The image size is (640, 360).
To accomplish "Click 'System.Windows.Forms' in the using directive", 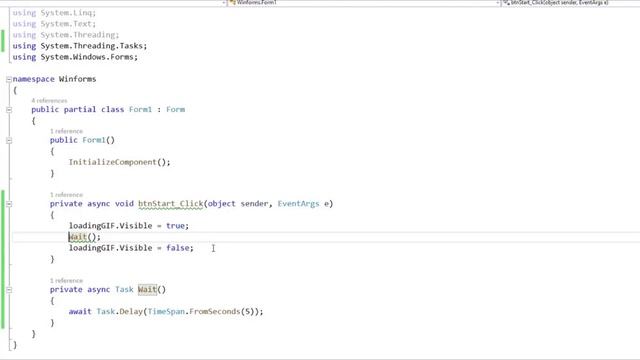I will pos(87,57).
